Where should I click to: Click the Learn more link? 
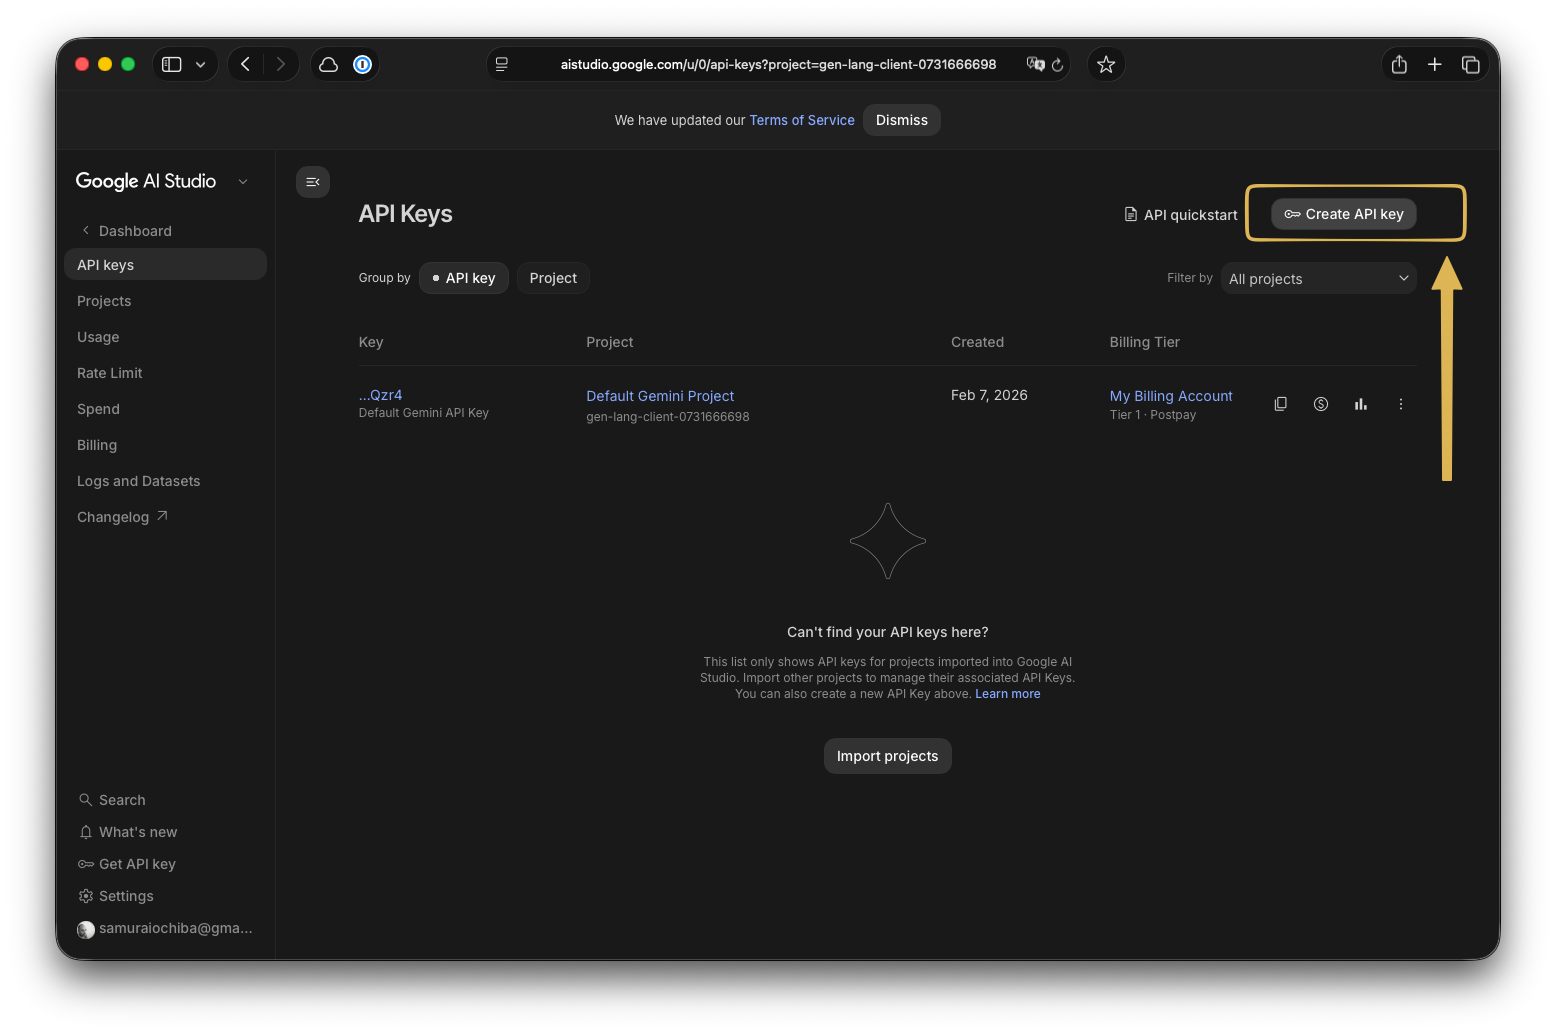pos(1008,694)
